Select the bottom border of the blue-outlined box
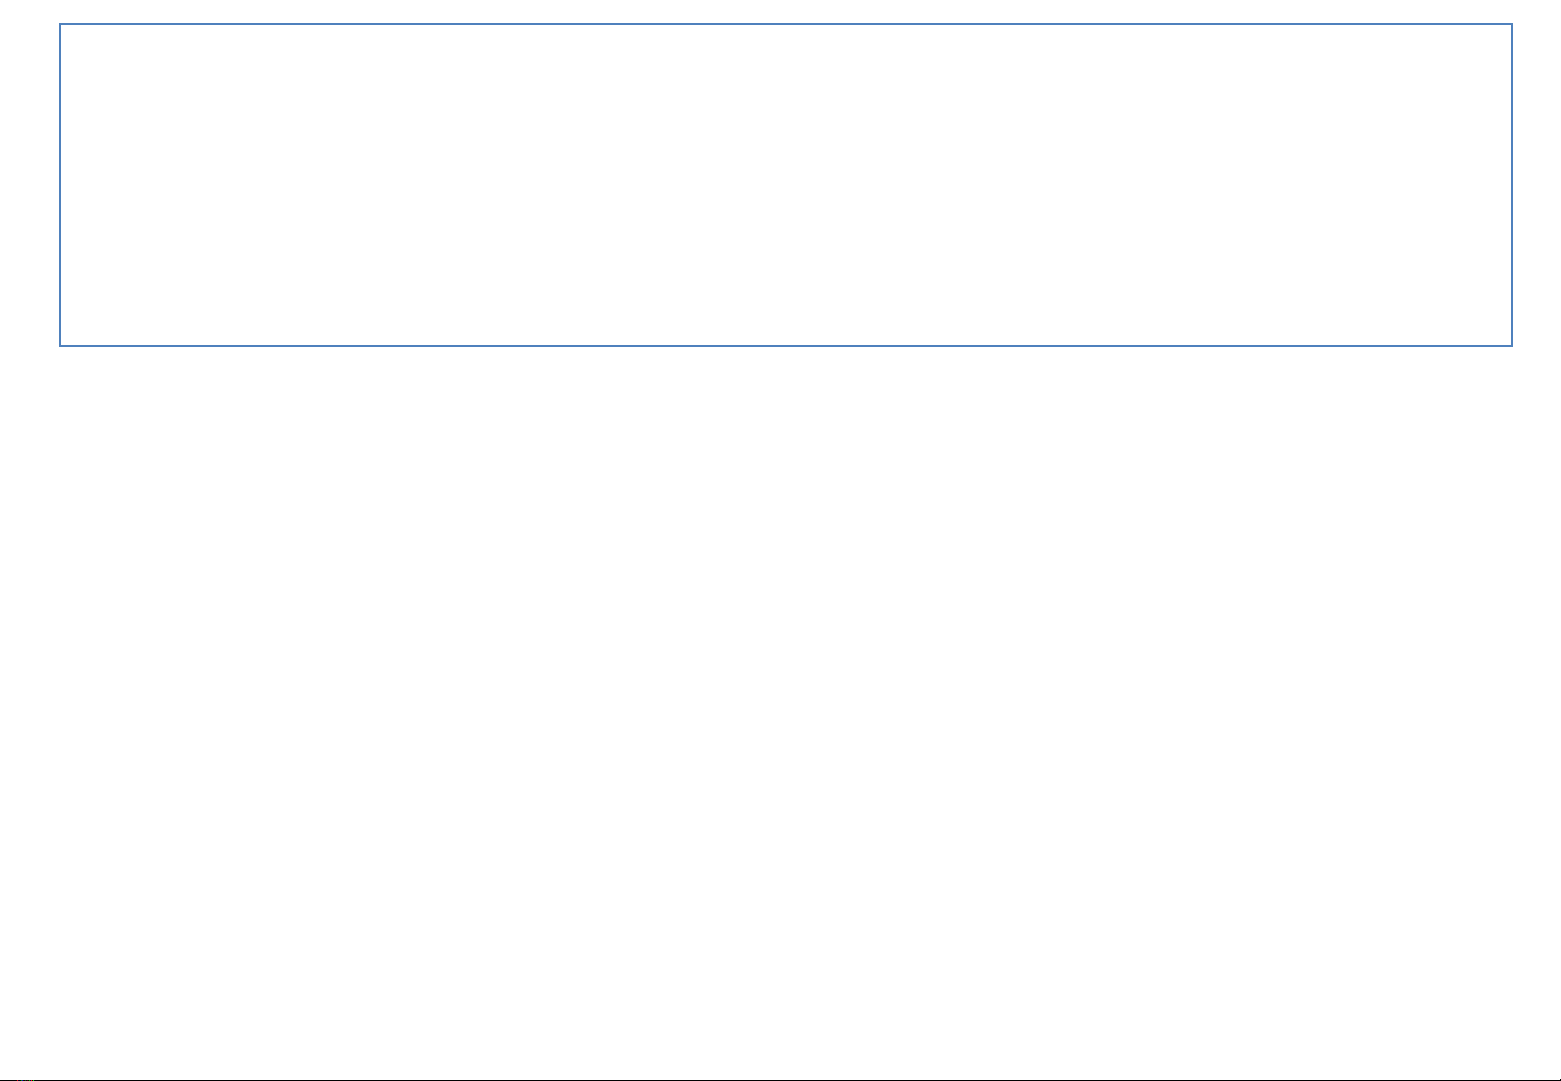1561x1081 pixels. coord(785,346)
